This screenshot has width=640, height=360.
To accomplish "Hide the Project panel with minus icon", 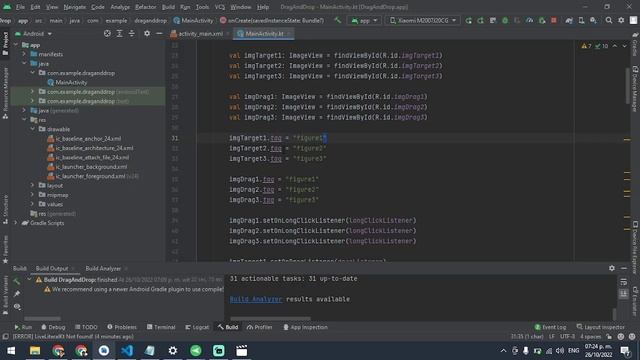I will tap(159, 33).
